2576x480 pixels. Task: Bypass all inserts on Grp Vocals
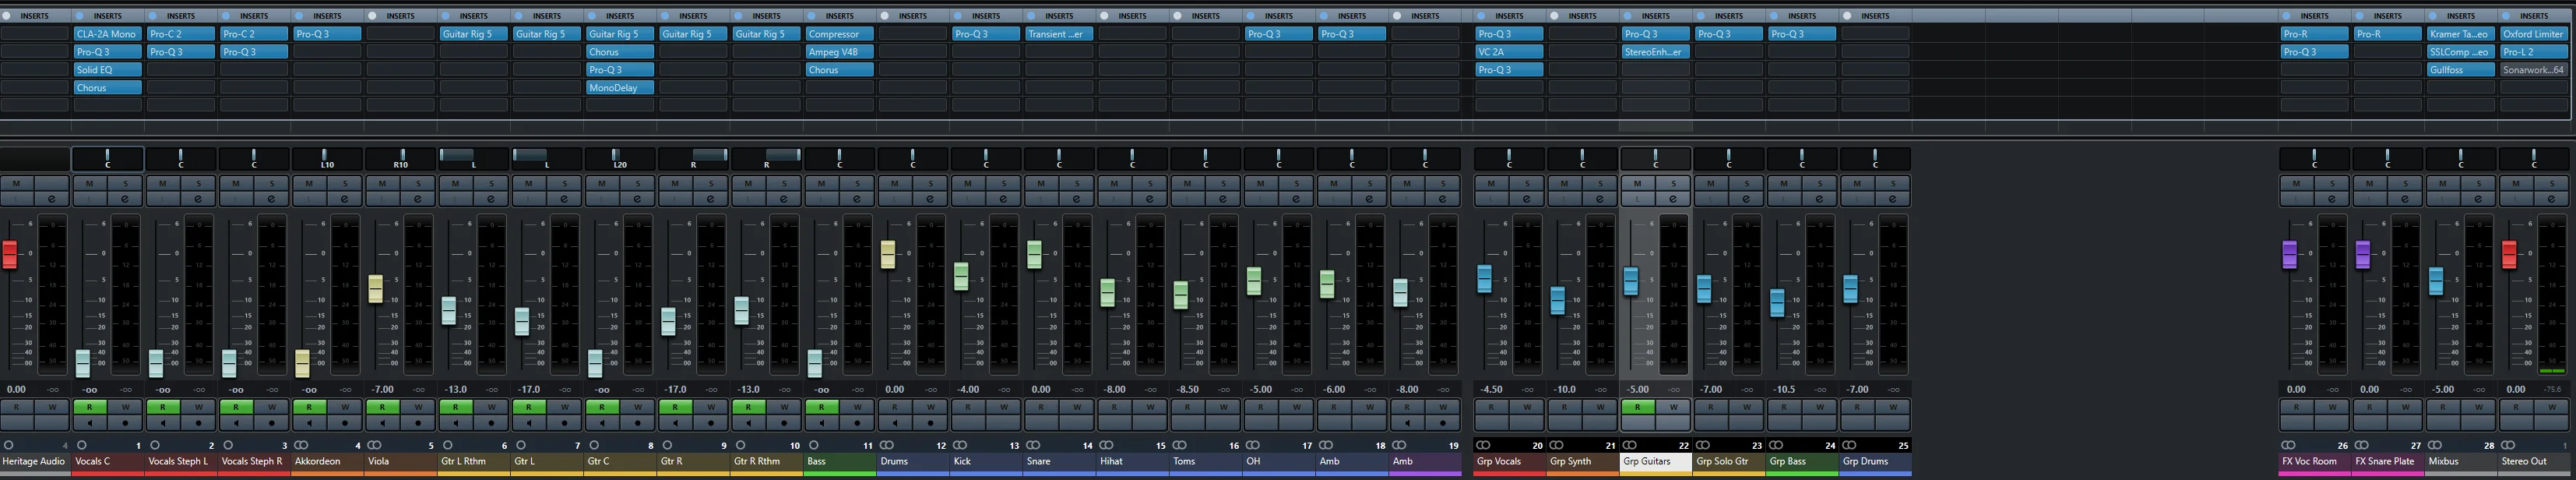pyautogui.click(x=1482, y=16)
